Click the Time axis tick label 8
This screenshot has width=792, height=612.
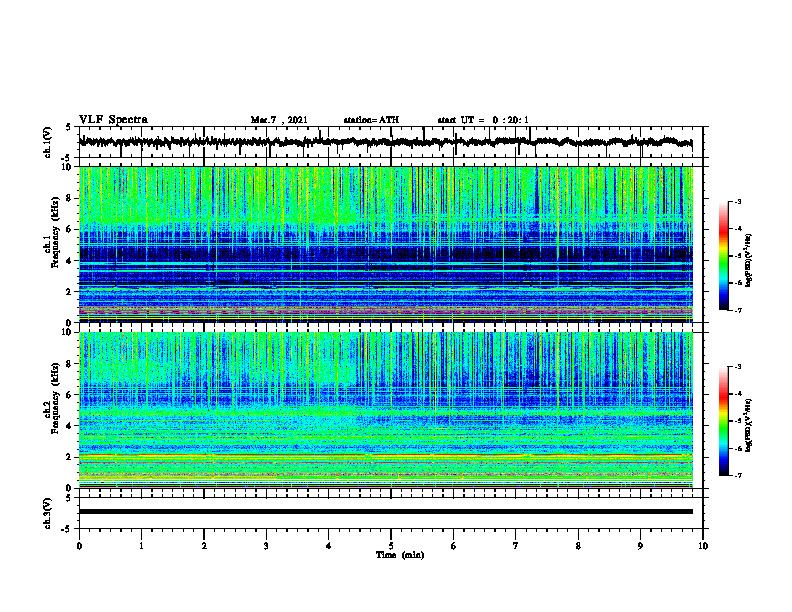click(578, 546)
